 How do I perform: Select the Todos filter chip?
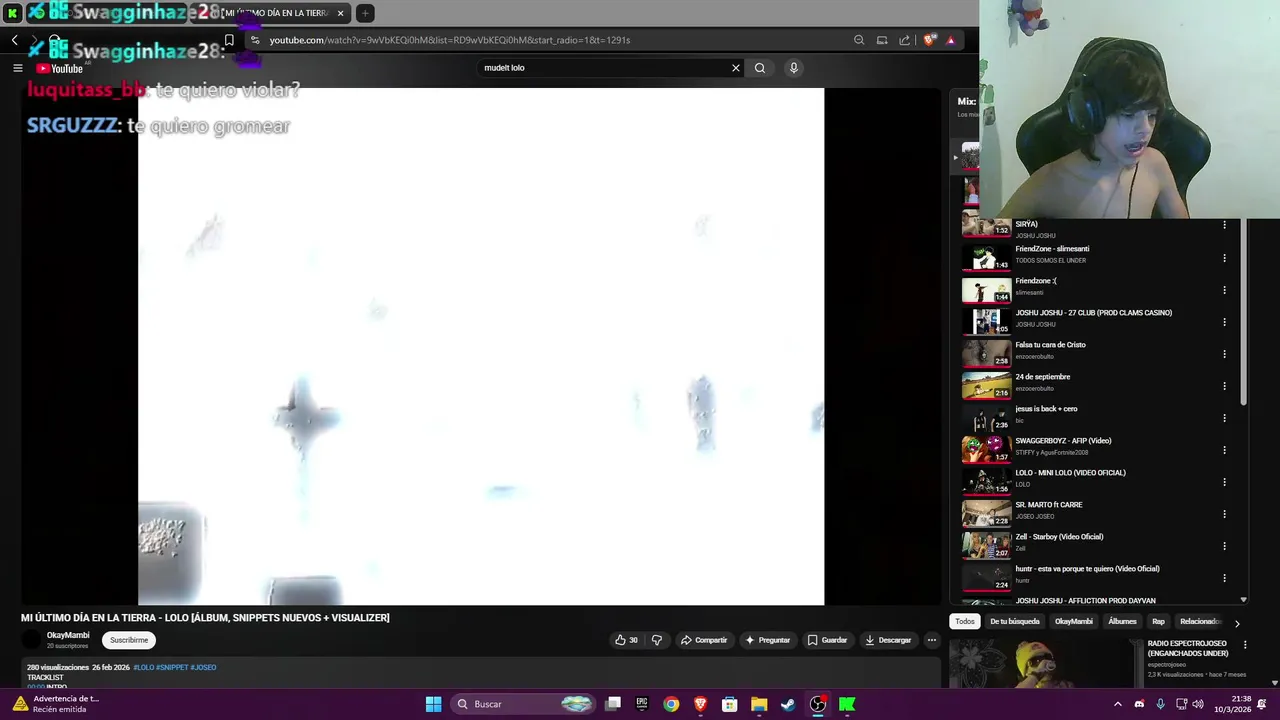[965, 621]
